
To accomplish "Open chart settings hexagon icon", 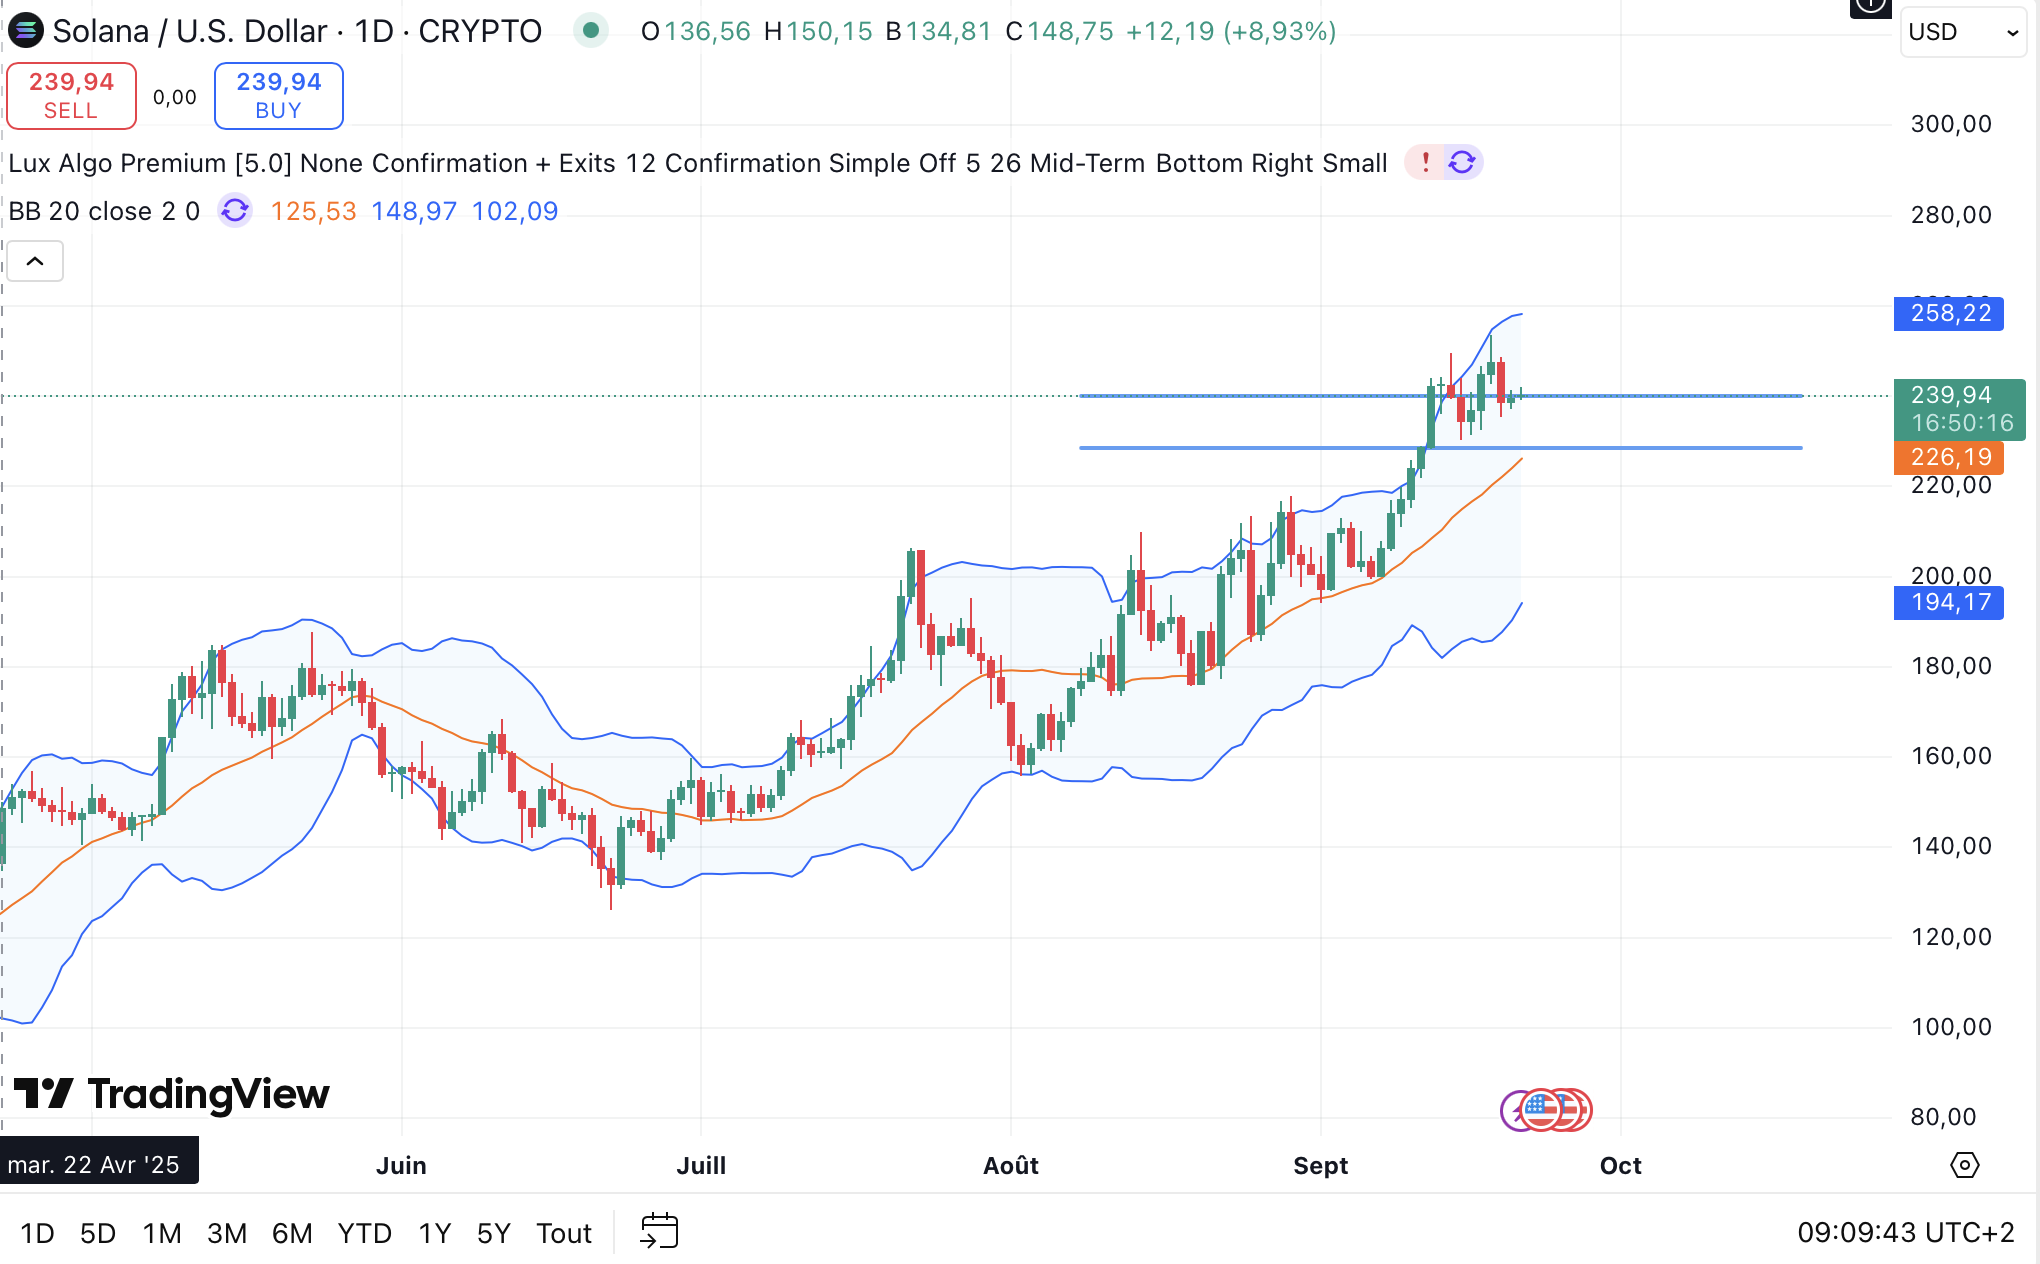I will 1964,1165.
